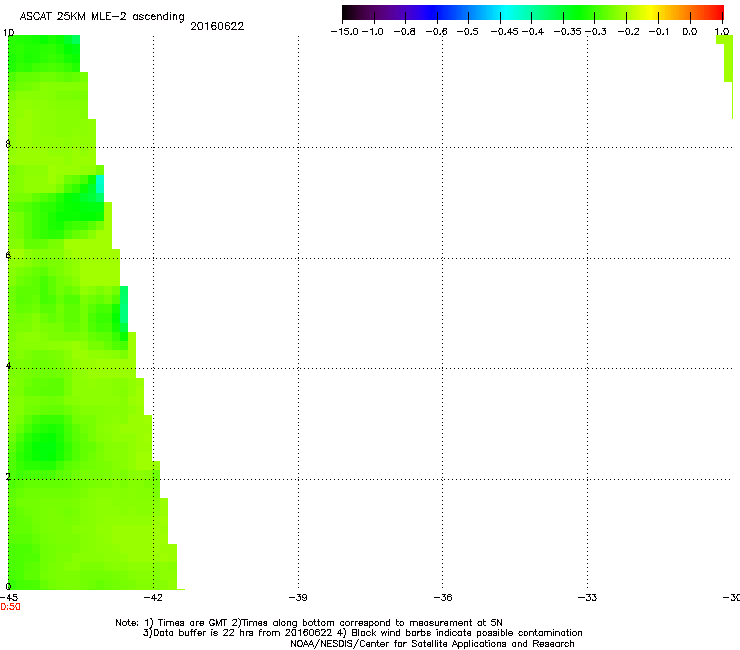
Task: Click the date label "20160622"
Action: tap(217, 26)
